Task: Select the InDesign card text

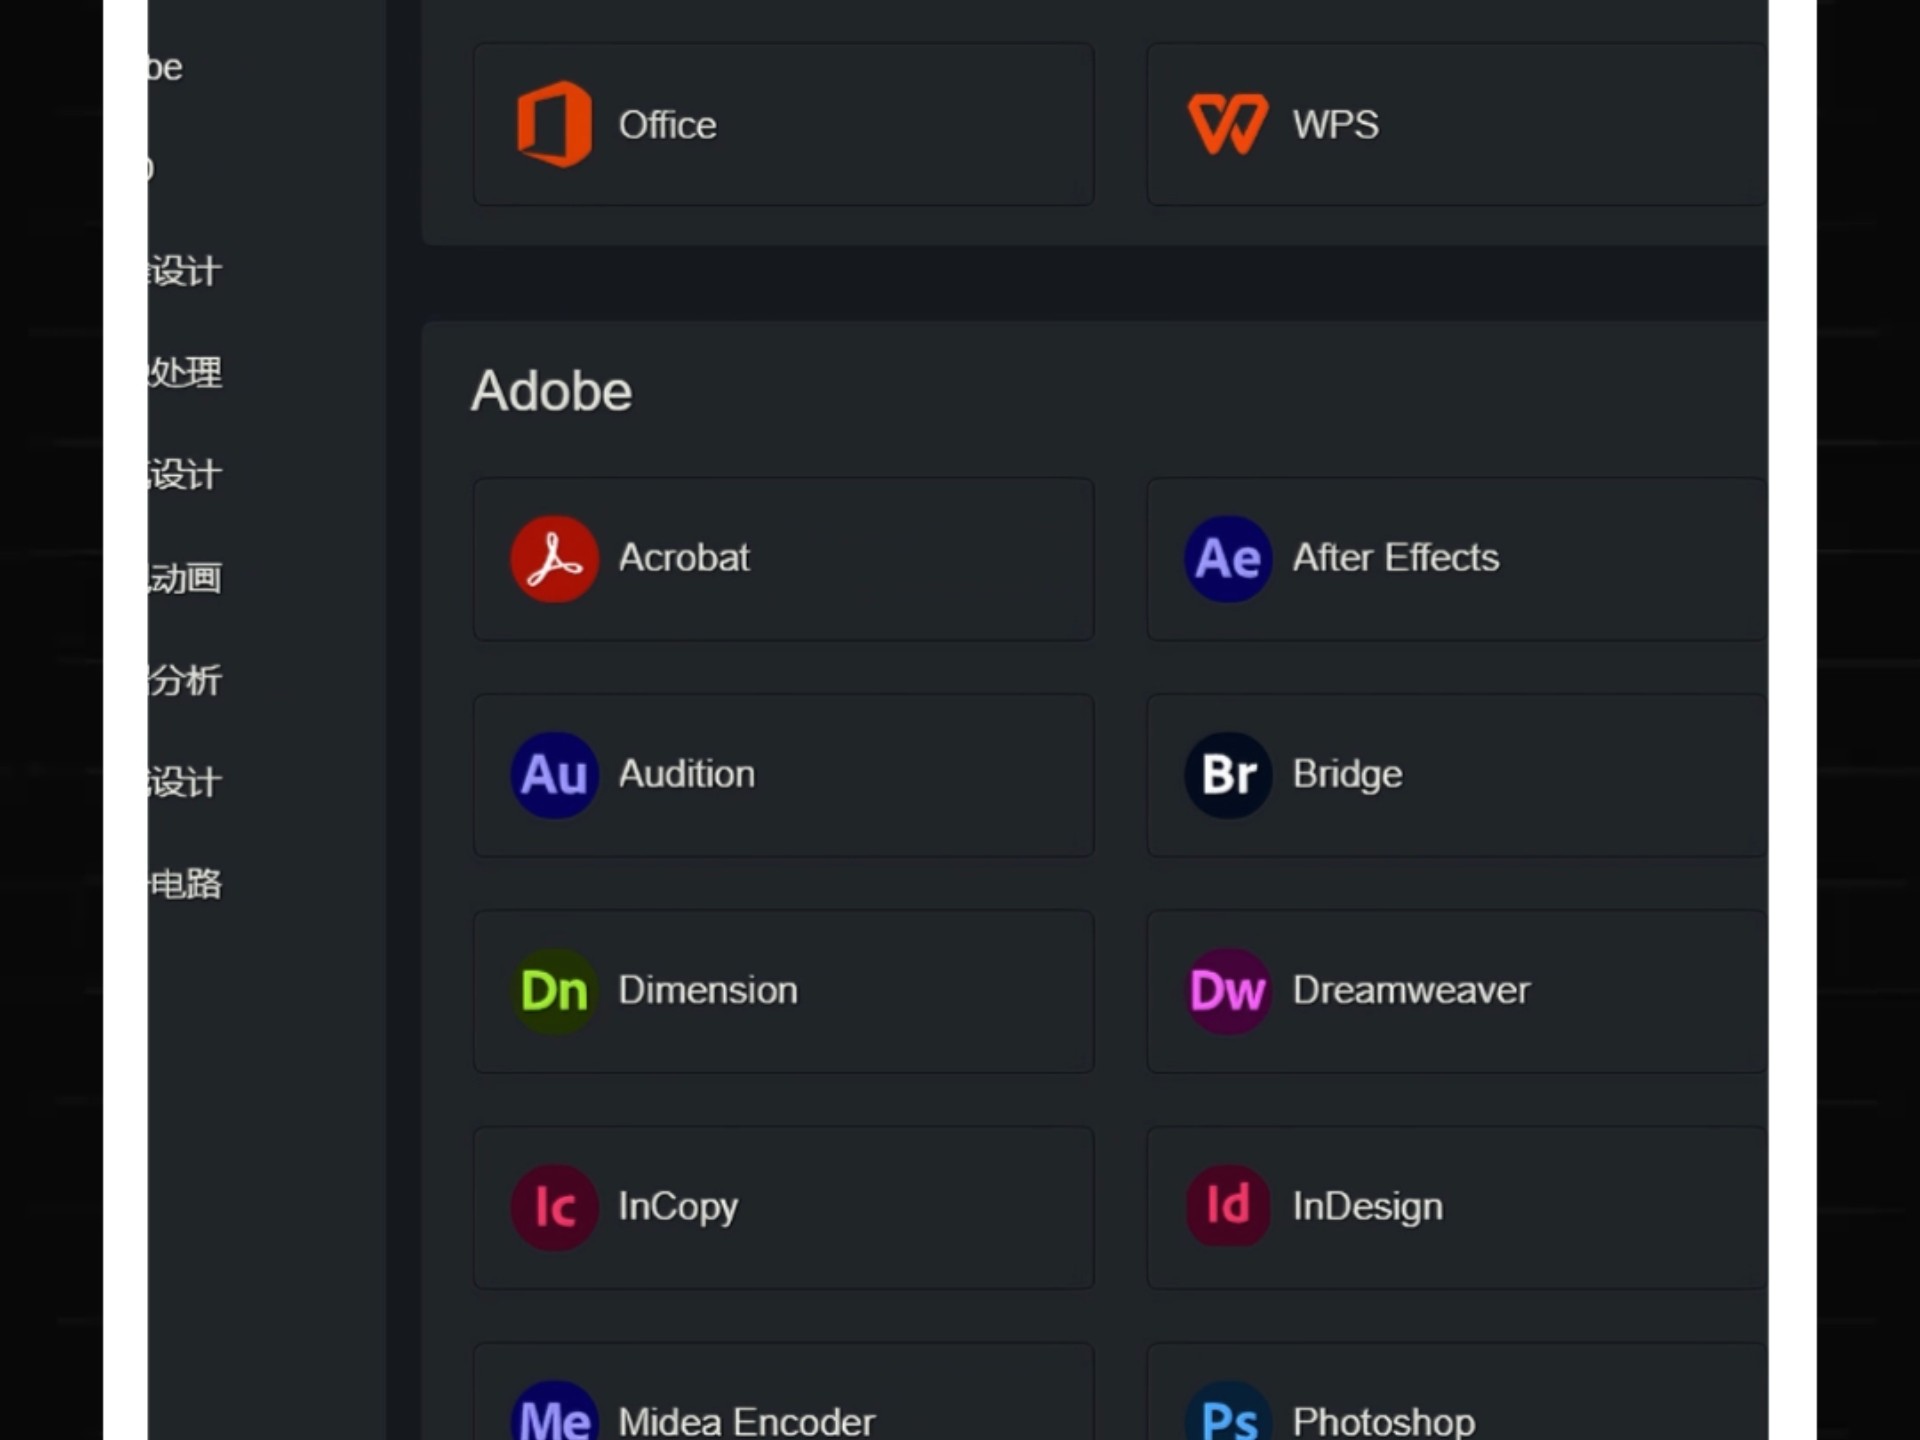Action: pyautogui.click(x=1367, y=1208)
